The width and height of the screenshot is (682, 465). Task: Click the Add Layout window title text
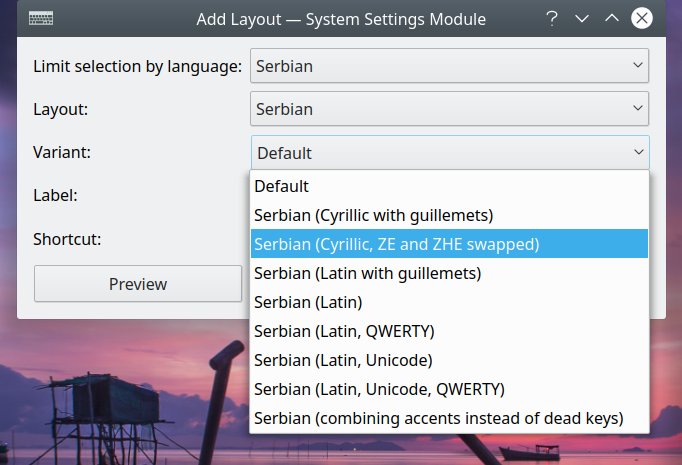tap(341, 18)
